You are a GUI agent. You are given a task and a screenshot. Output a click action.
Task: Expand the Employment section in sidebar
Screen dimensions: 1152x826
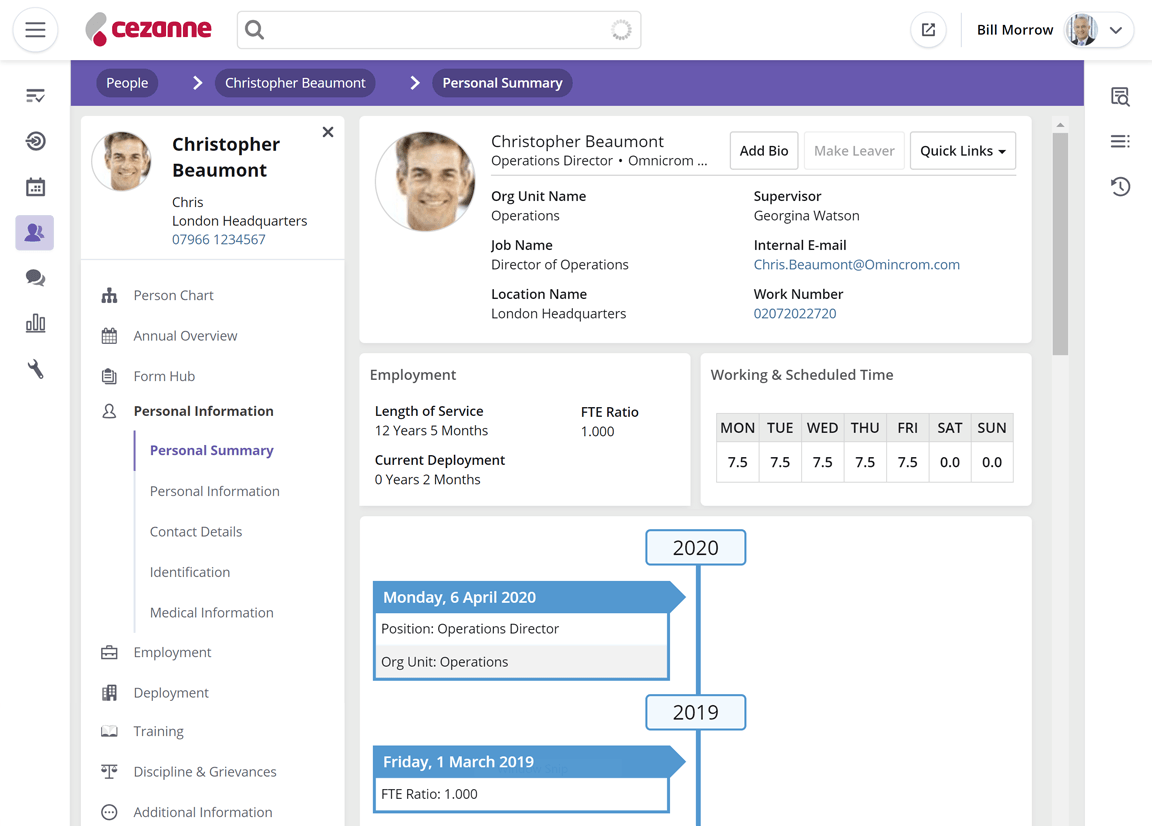pyautogui.click(x=172, y=652)
